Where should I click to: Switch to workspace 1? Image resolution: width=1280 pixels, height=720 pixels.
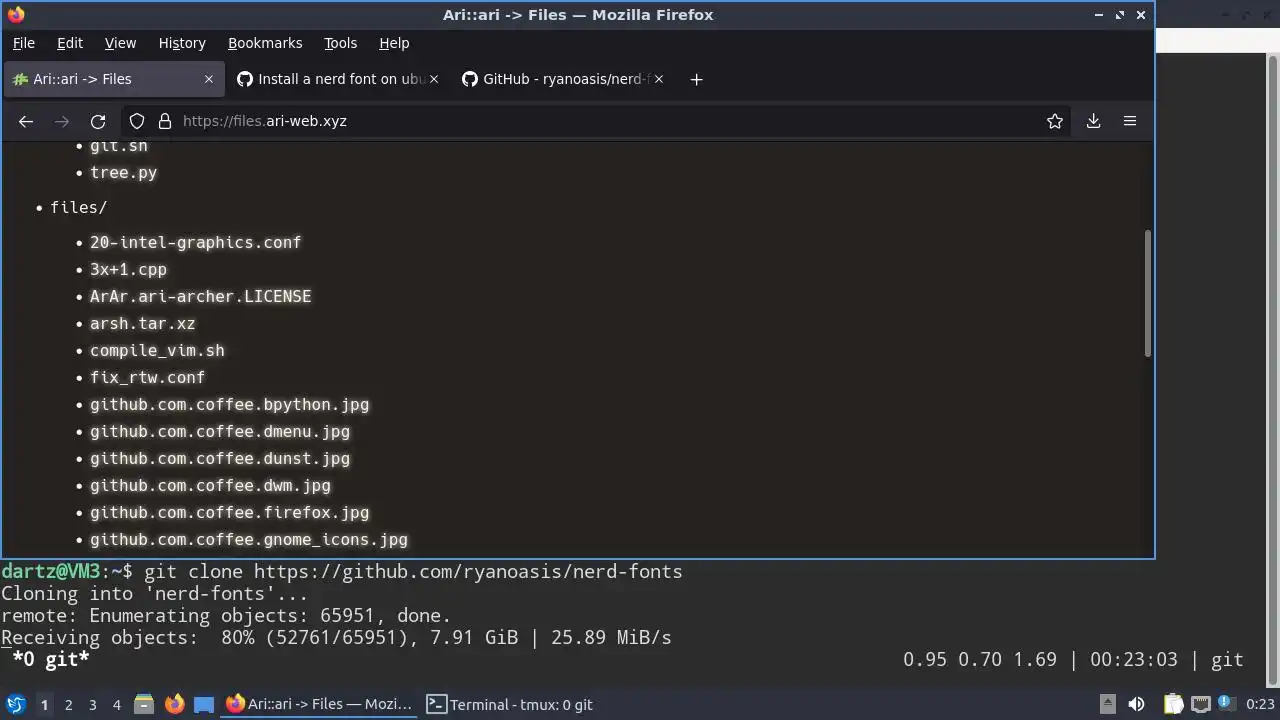pos(44,705)
